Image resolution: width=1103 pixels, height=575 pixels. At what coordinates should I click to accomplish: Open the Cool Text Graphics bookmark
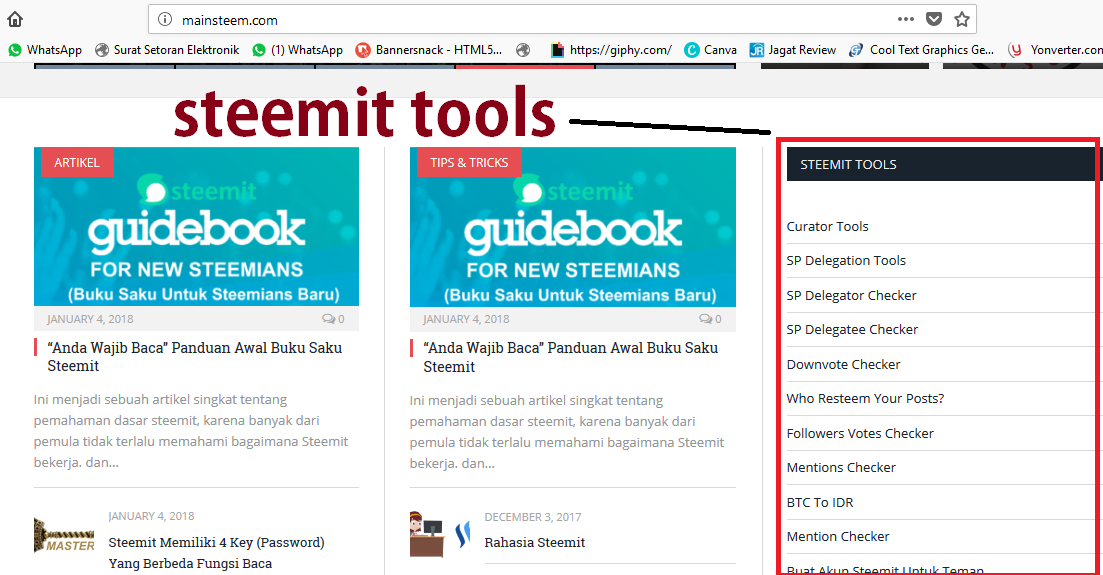click(x=922, y=50)
